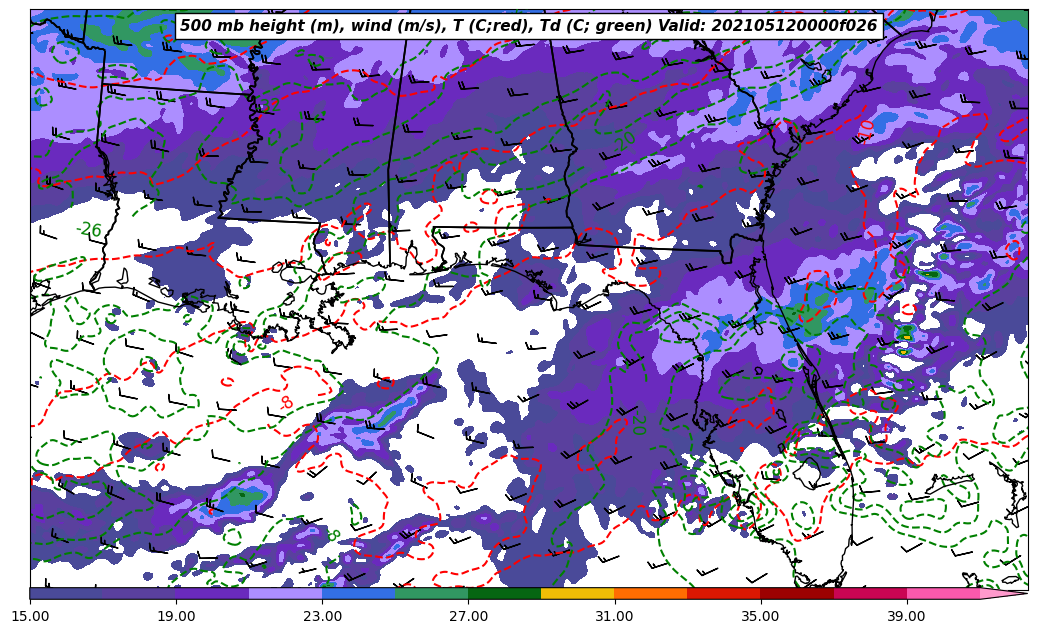The image size is (1037, 633).
Task: Click the dark green colorbar segment
Action: [x=504, y=594]
